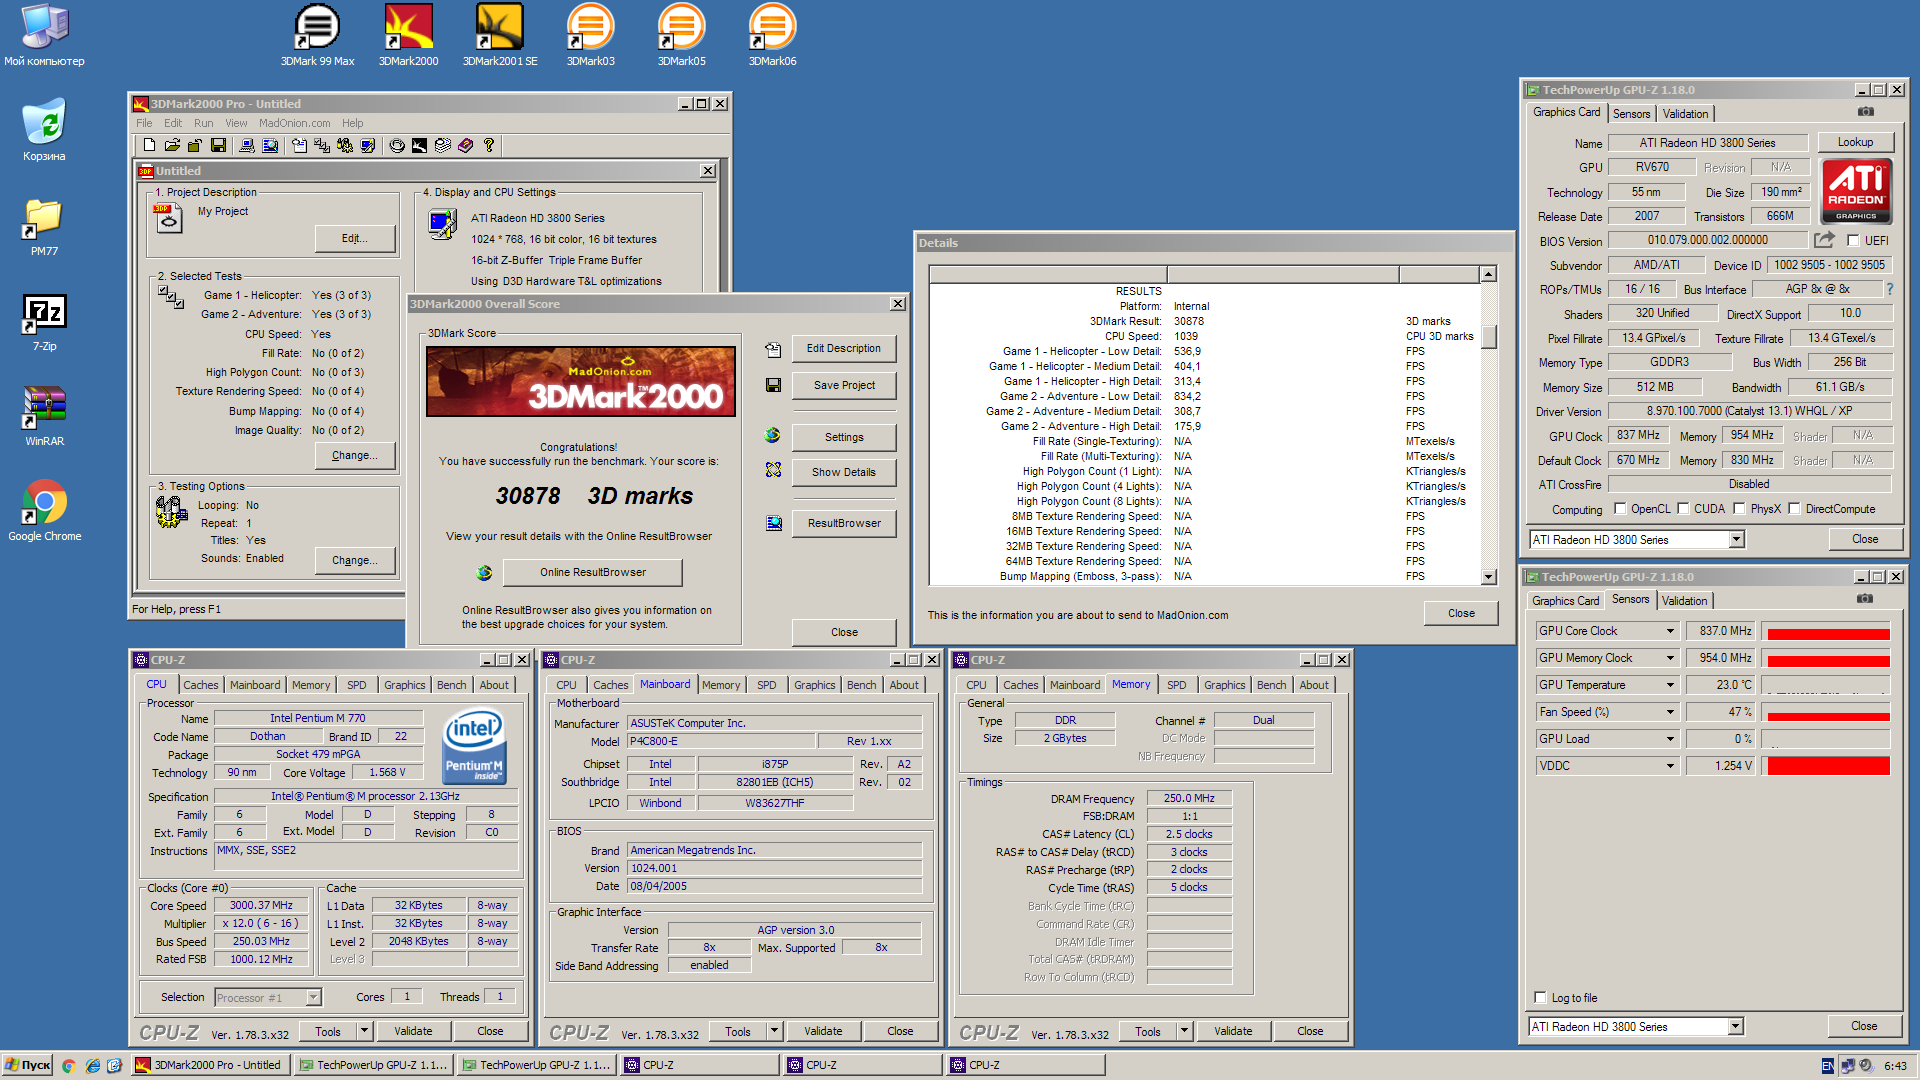Select the 7-Zip desktop icon
The height and width of the screenshot is (1080, 1920).
coord(44,322)
